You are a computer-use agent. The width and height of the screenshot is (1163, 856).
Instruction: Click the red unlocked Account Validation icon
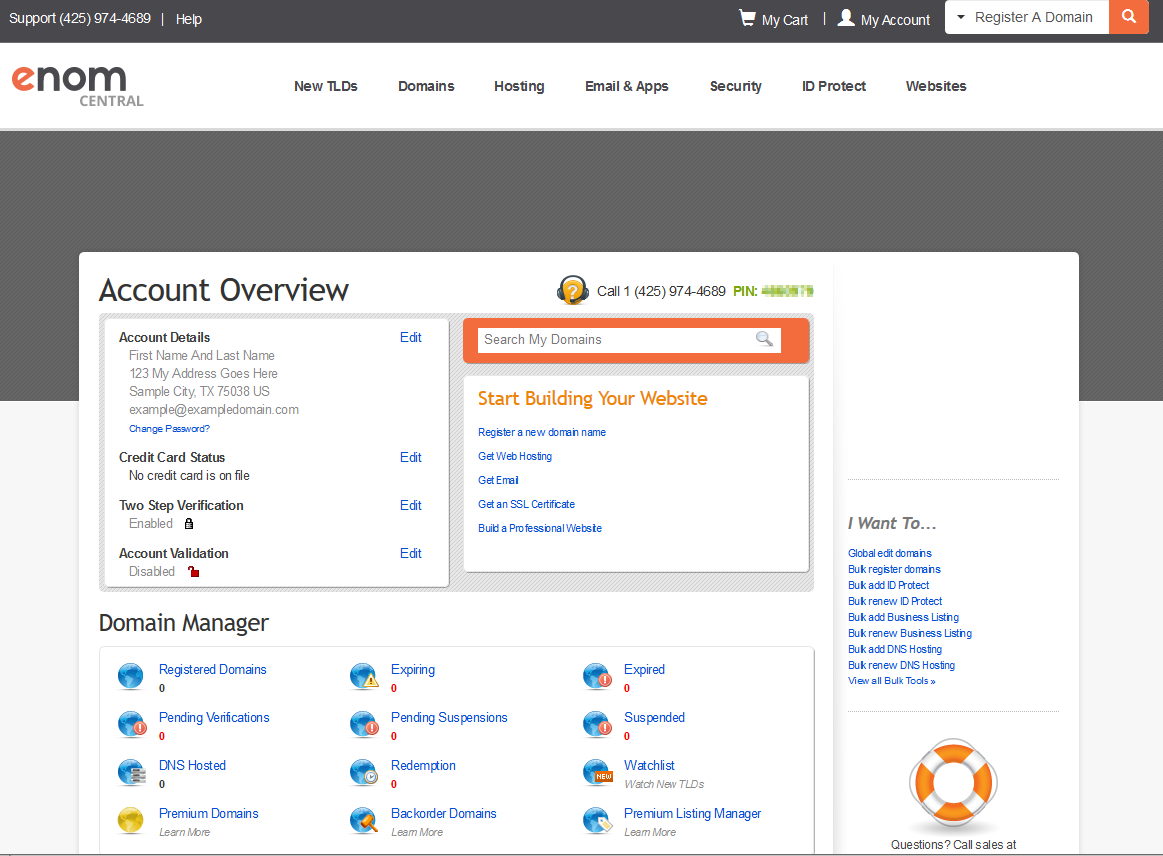click(x=194, y=571)
